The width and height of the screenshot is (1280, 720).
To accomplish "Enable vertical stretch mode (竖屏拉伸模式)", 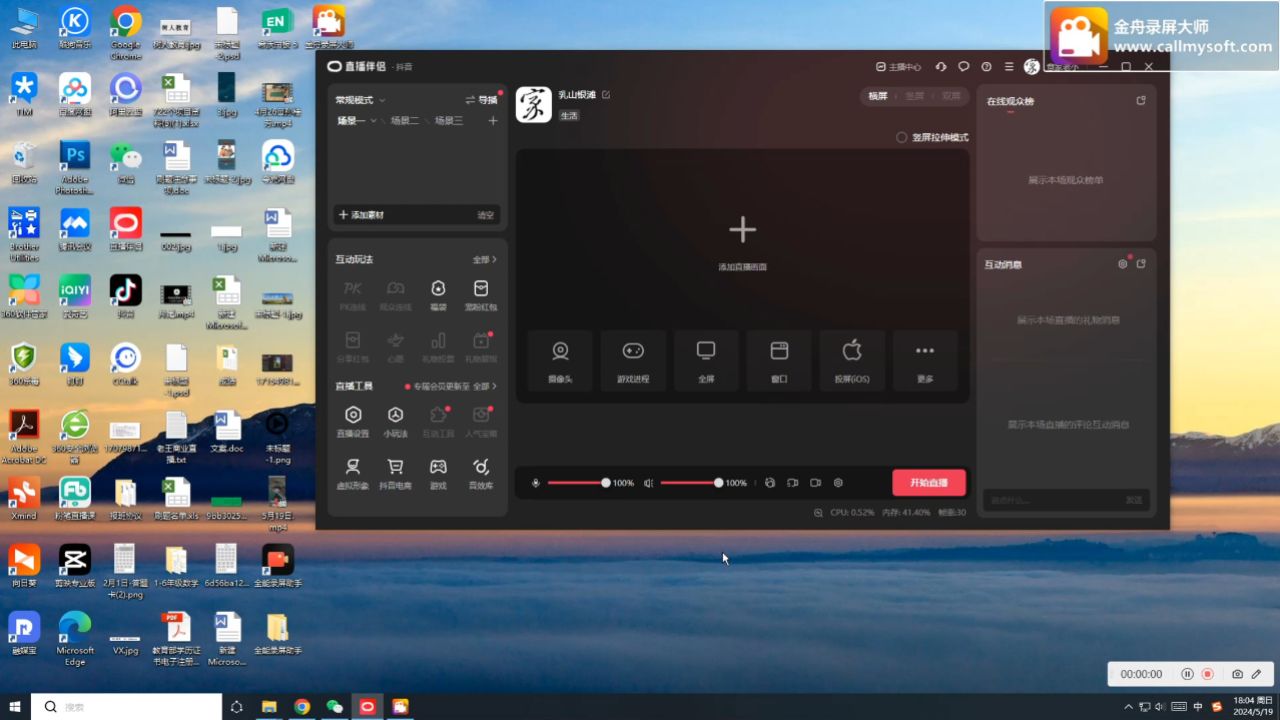I will pyautogui.click(x=901, y=138).
